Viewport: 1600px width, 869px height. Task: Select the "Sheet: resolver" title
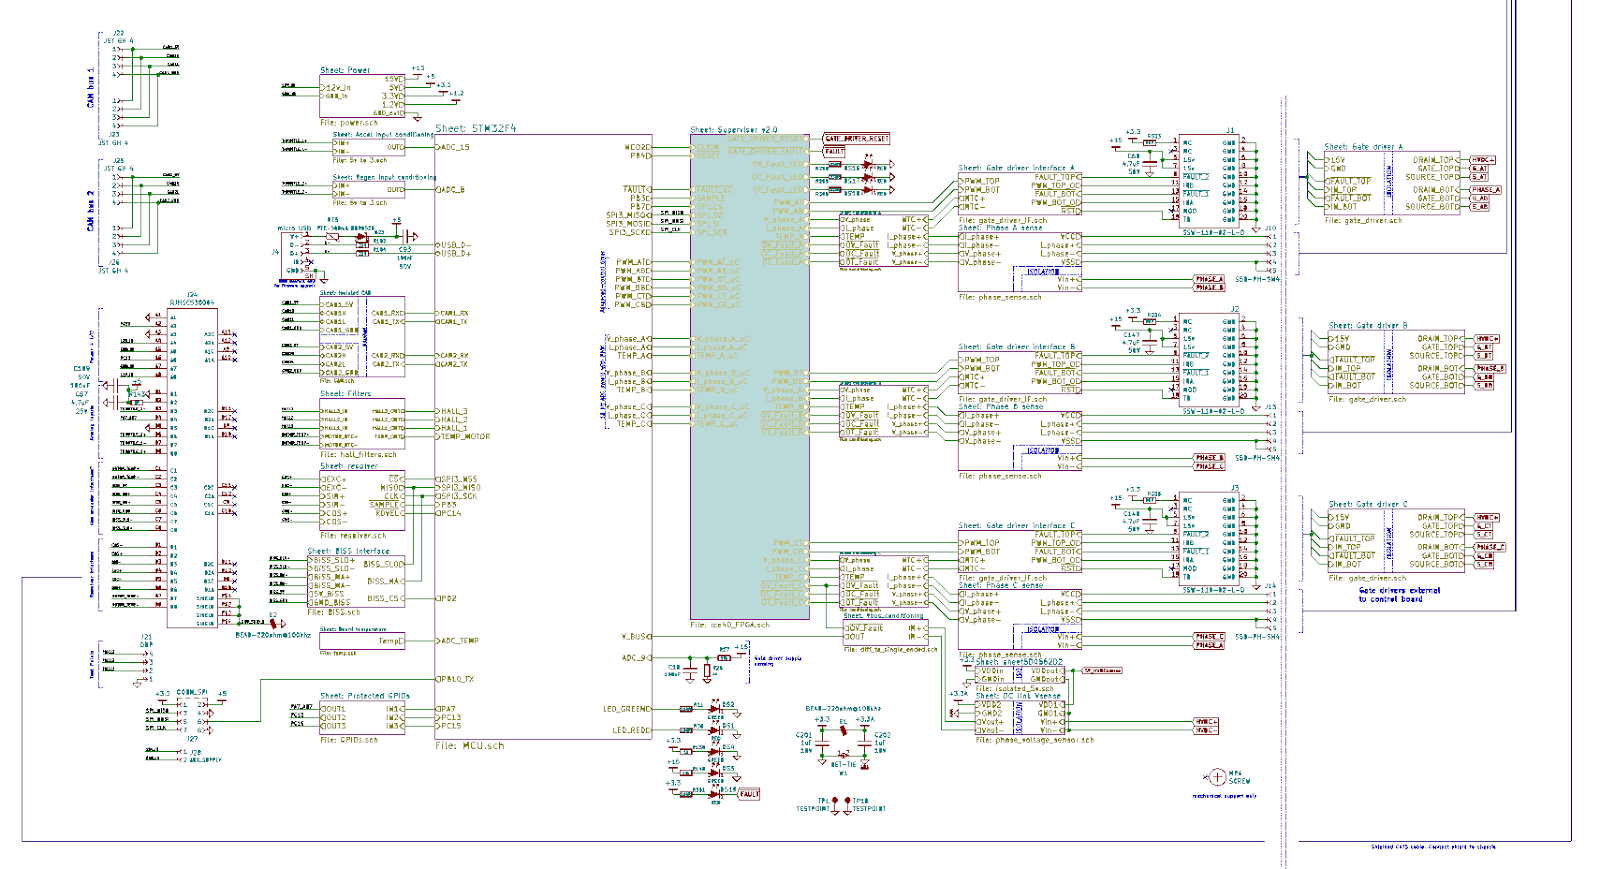click(349, 466)
